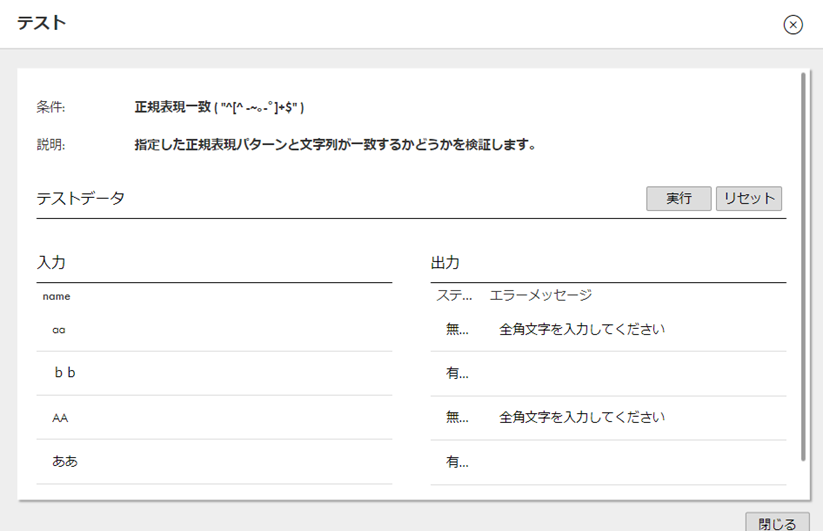823x531 pixels.
Task: Click the 有... status in the ああ row
Action: click(x=457, y=462)
